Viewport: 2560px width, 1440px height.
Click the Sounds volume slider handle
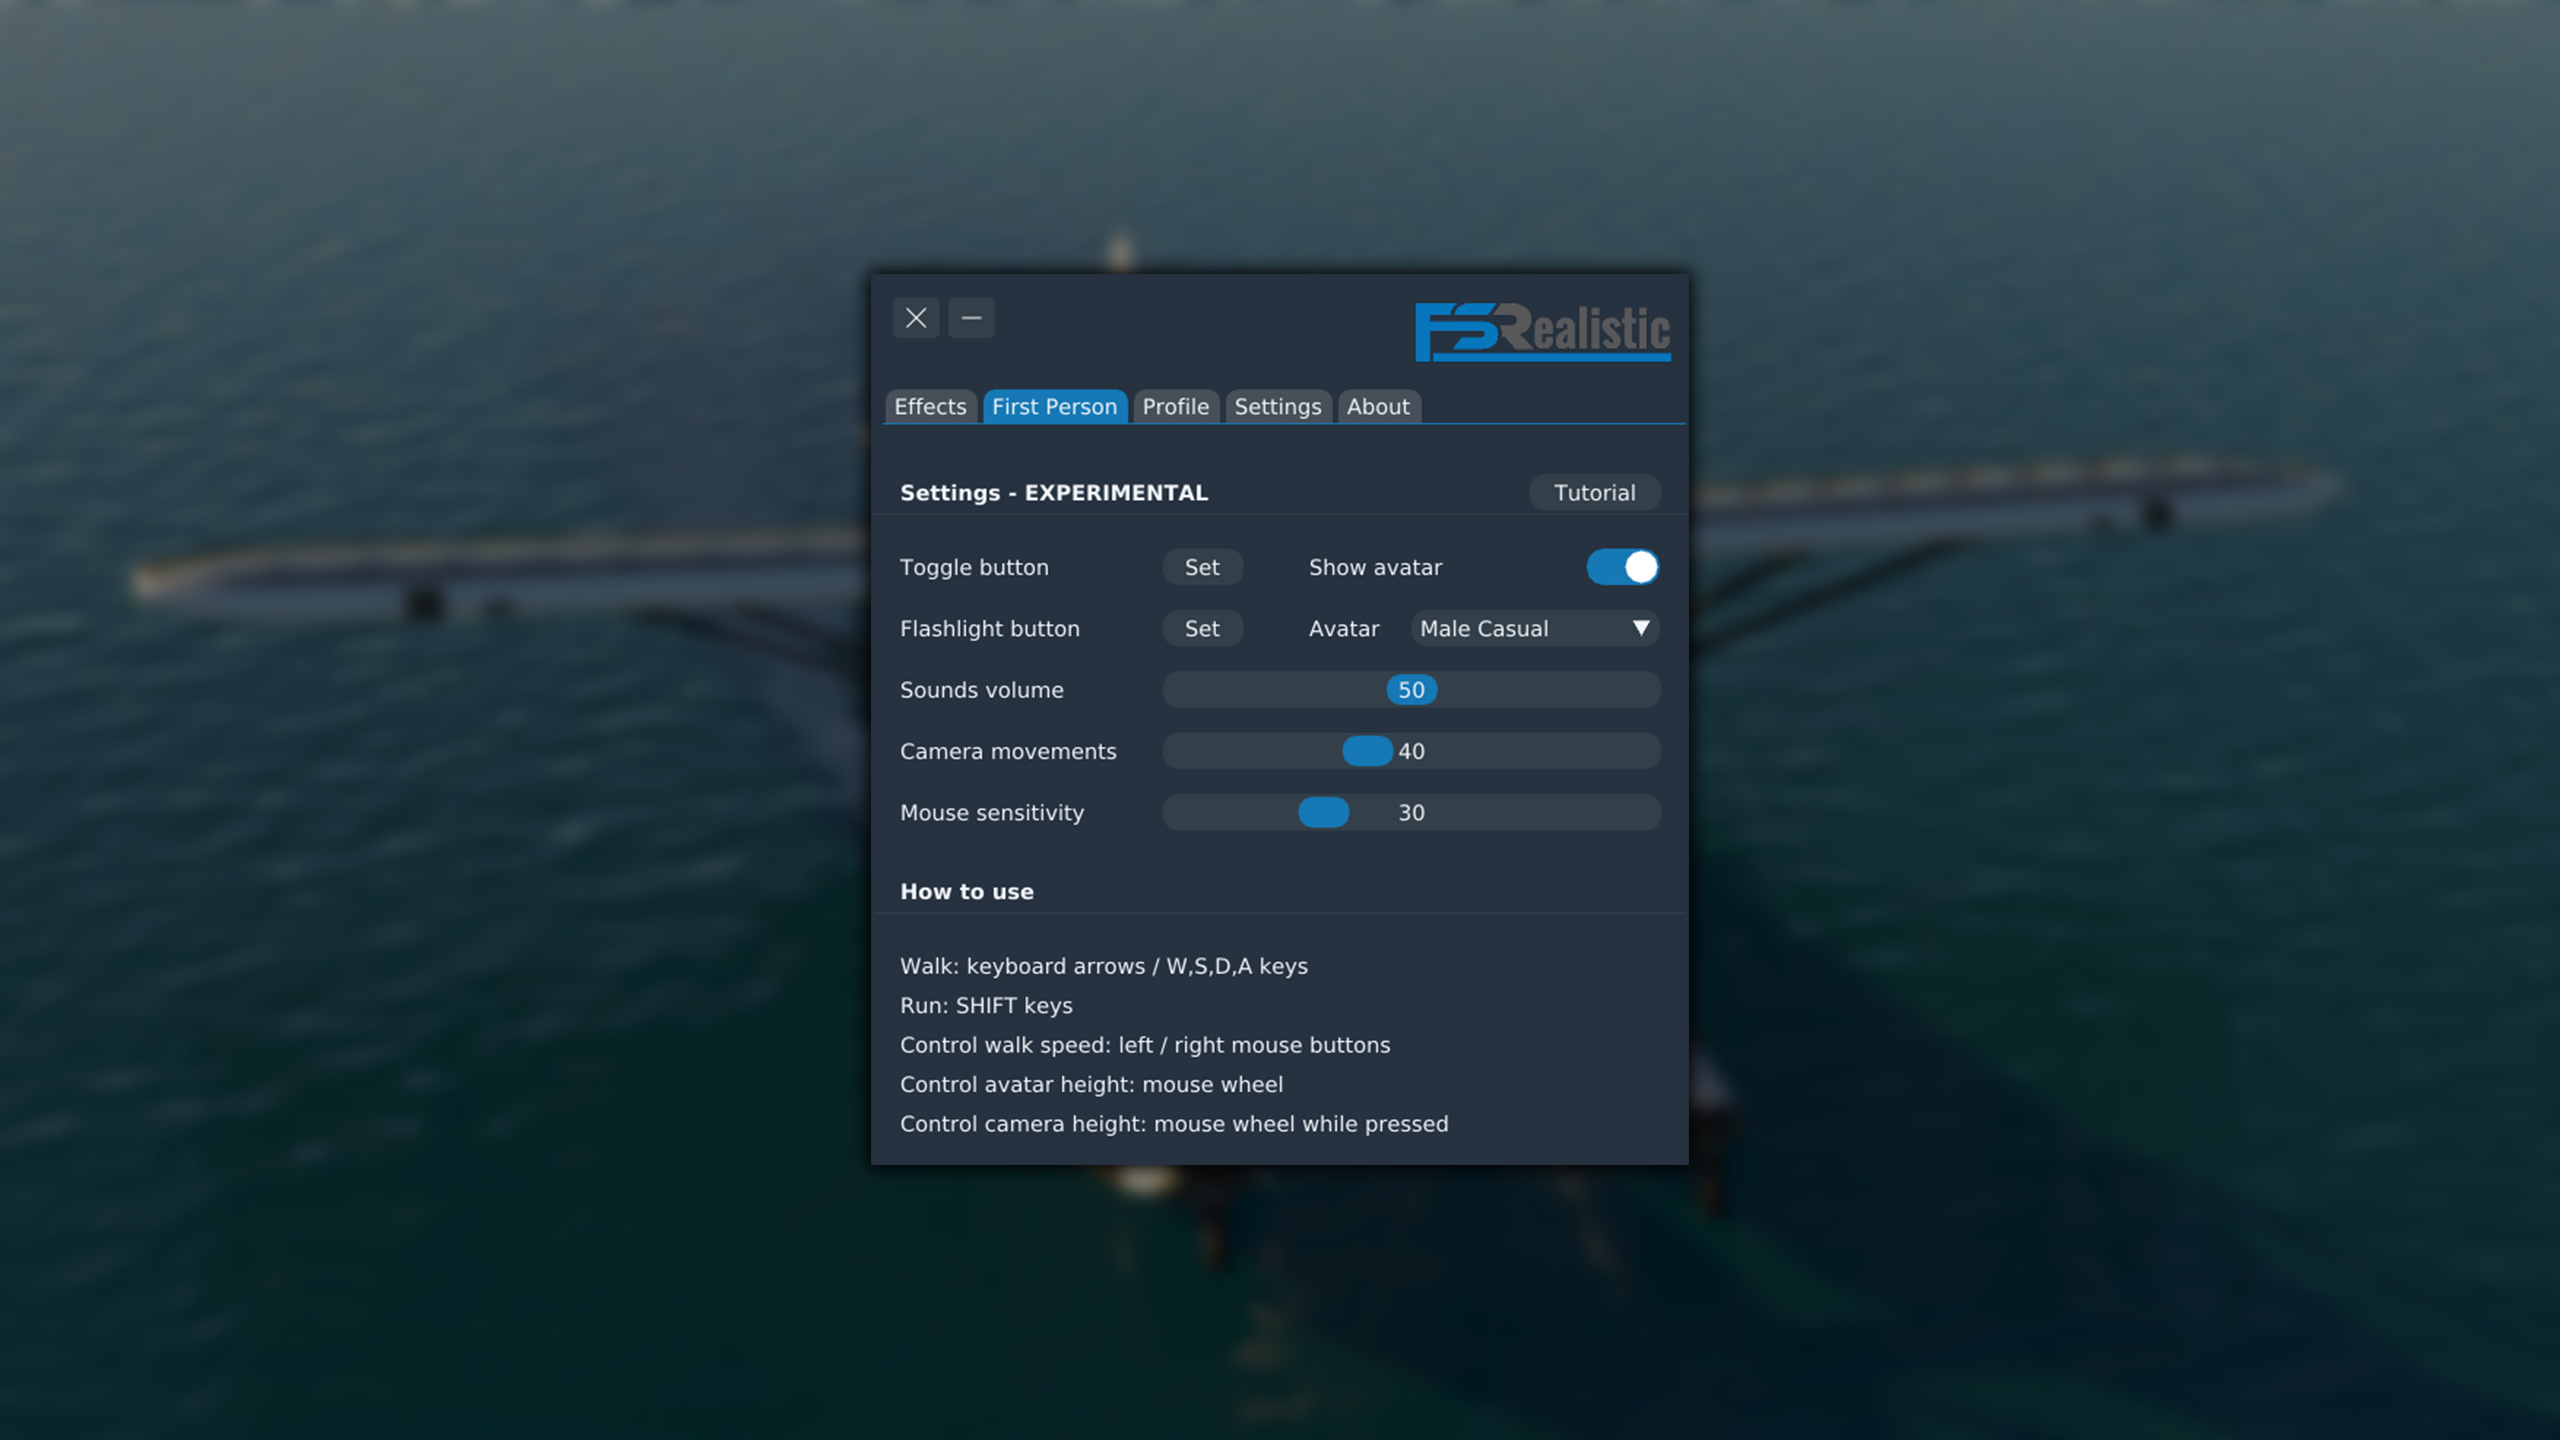[x=1411, y=690]
